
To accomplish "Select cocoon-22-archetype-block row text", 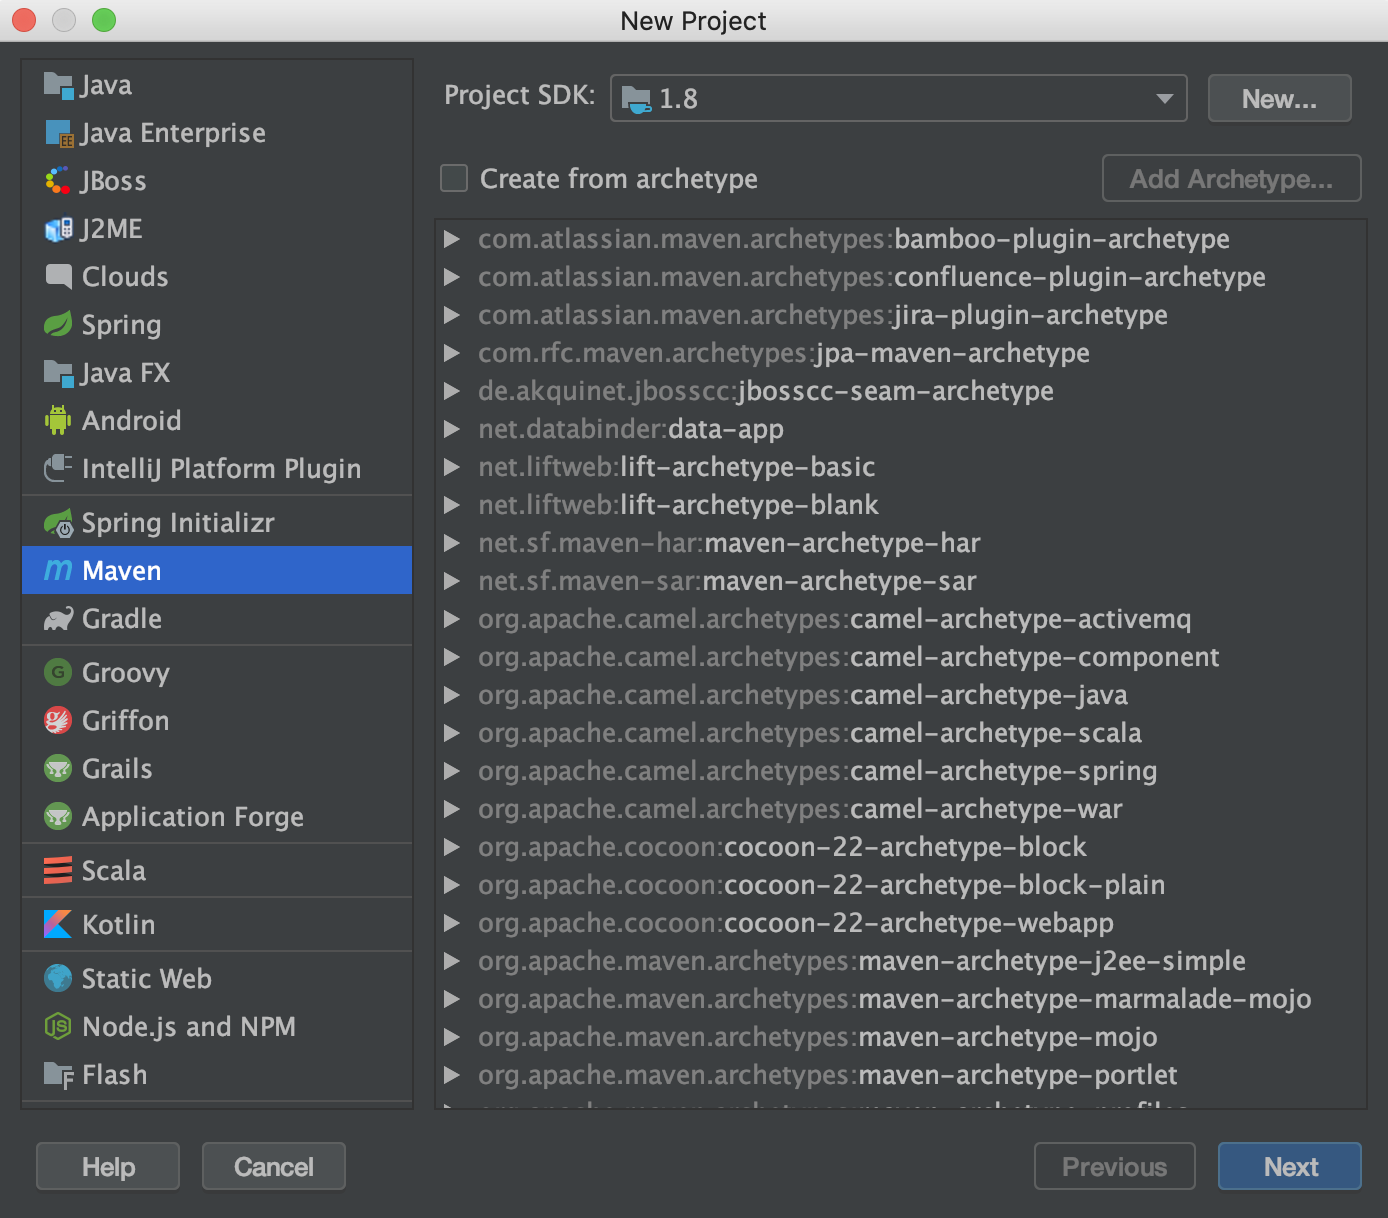I will (782, 847).
